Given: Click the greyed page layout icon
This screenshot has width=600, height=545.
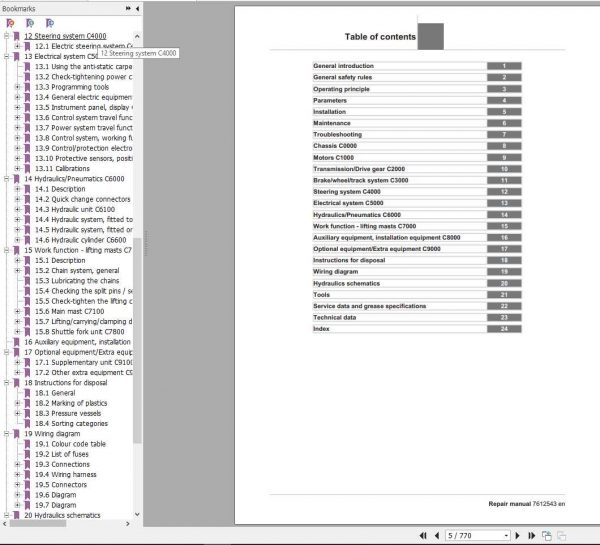Looking at the screenshot, I should tap(561, 535).
